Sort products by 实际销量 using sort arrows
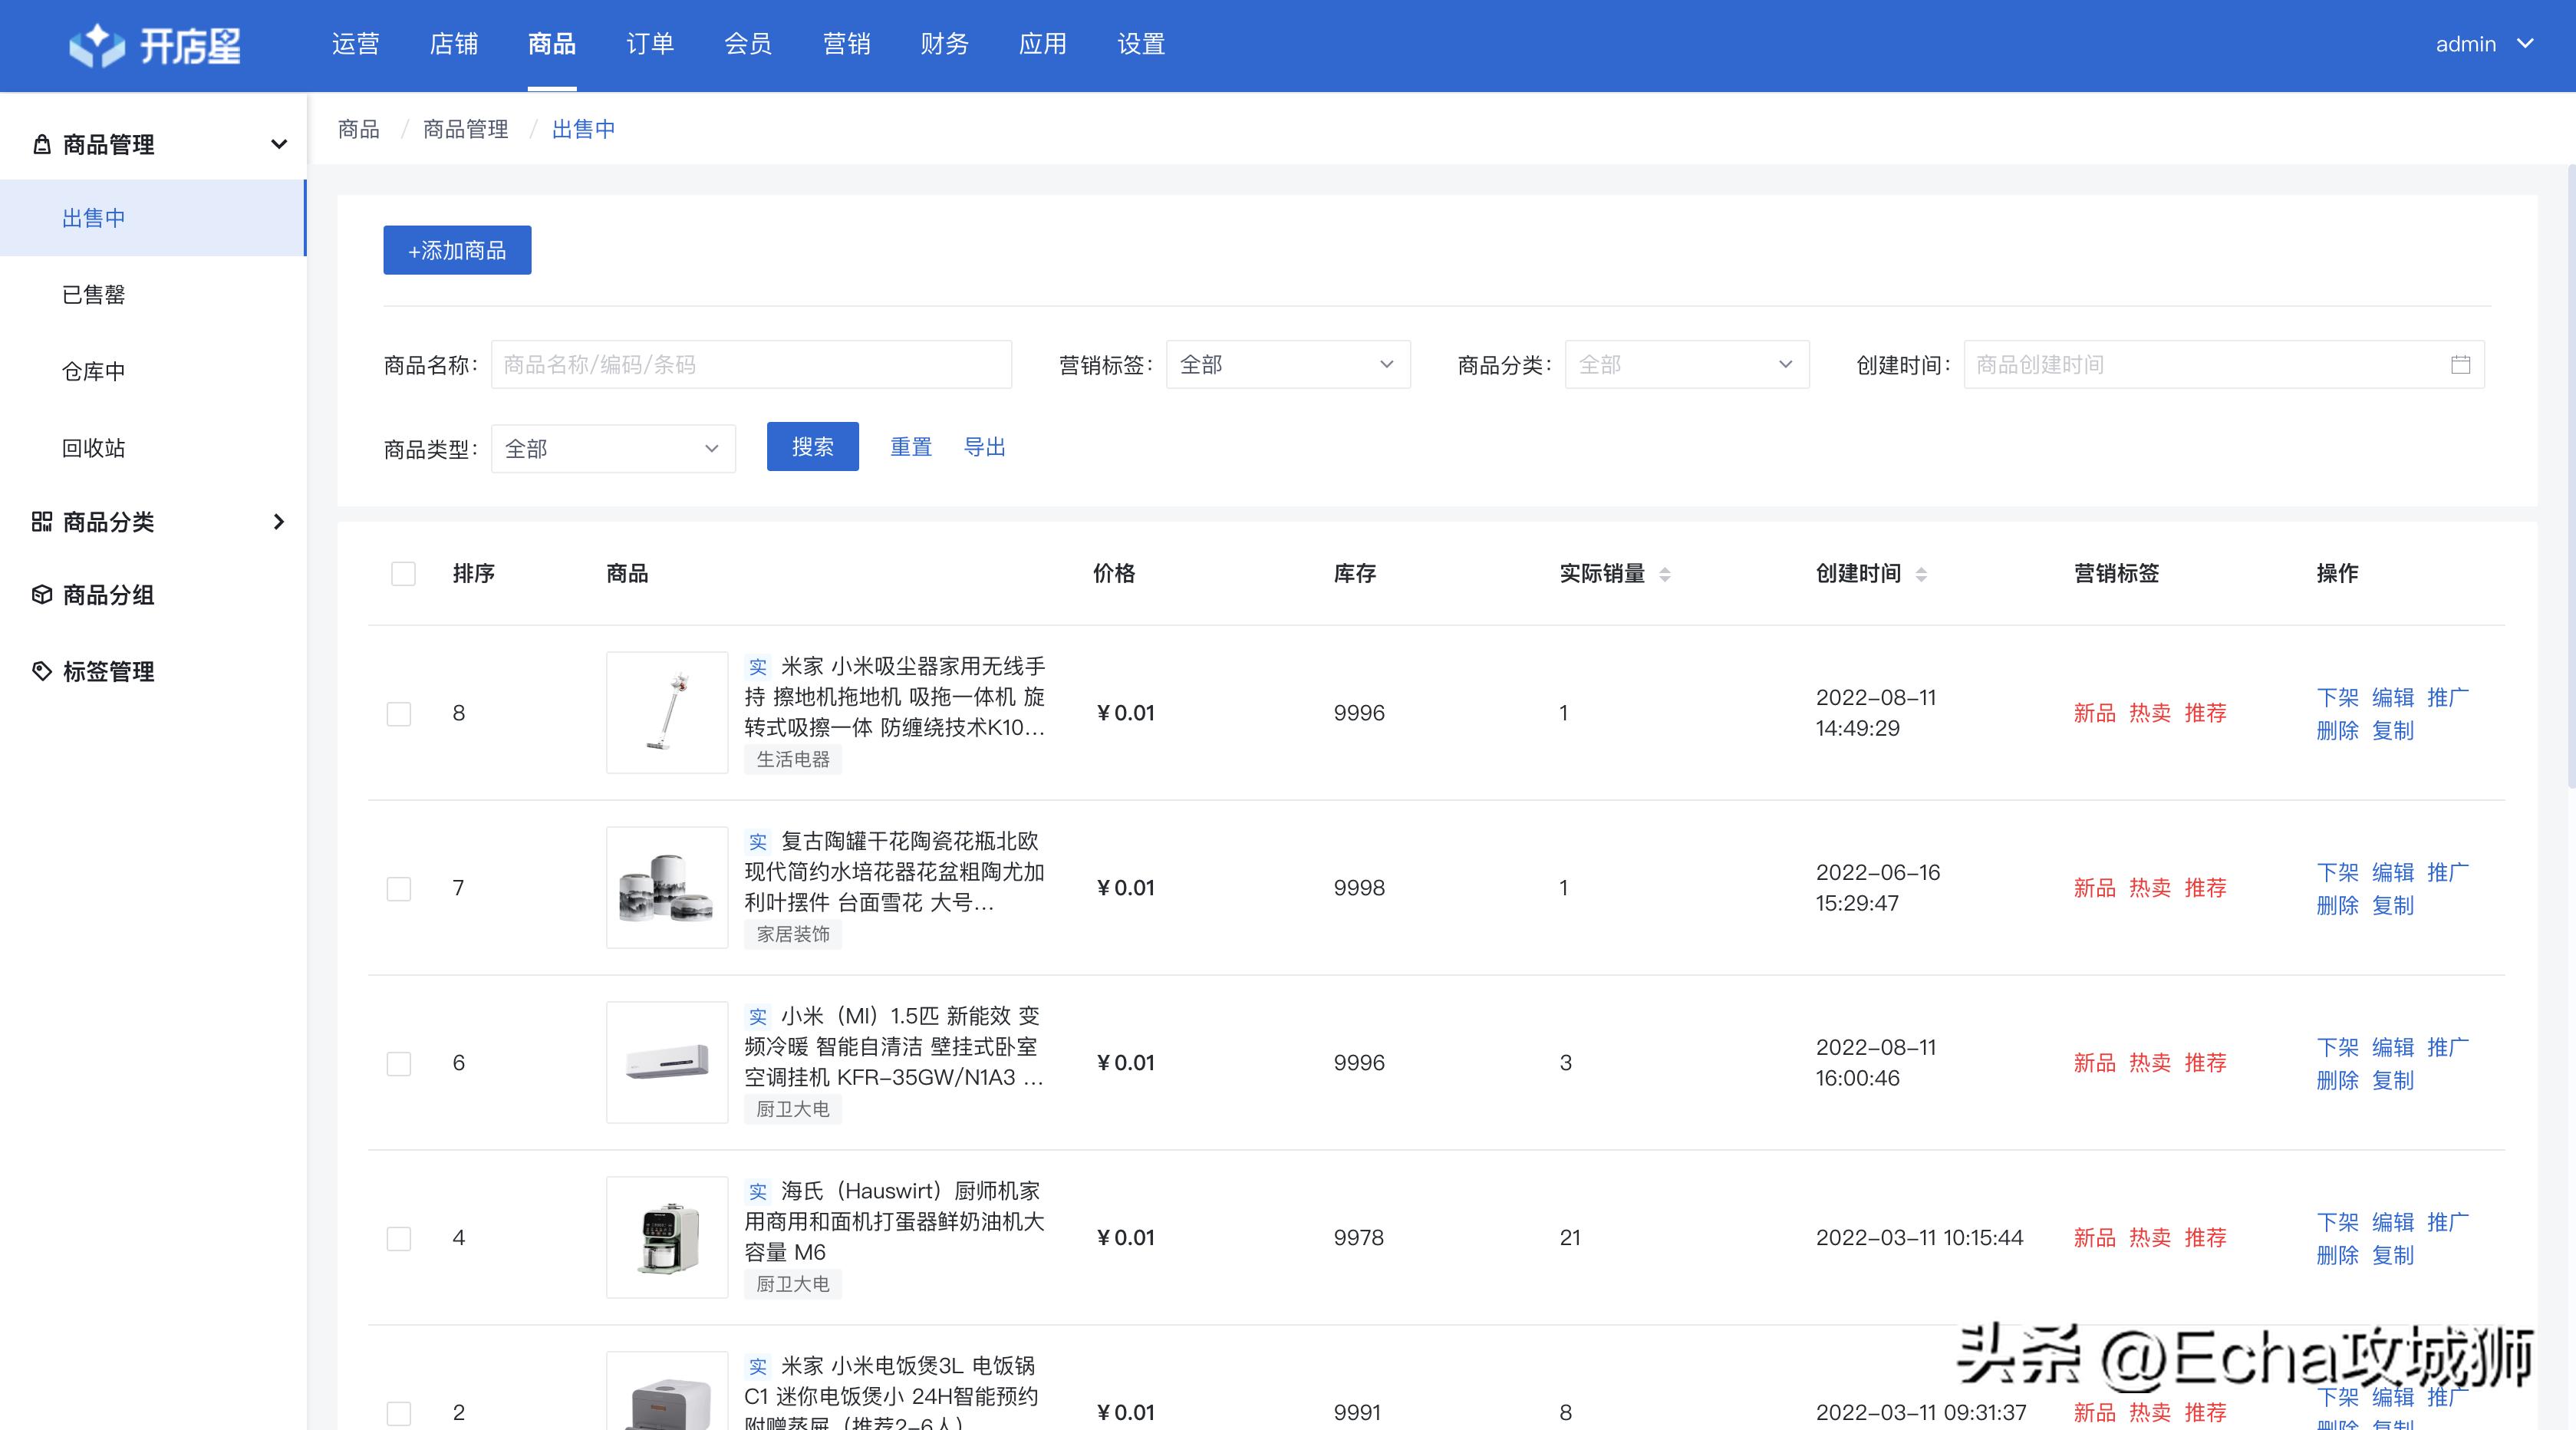 tap(1663, 573)
